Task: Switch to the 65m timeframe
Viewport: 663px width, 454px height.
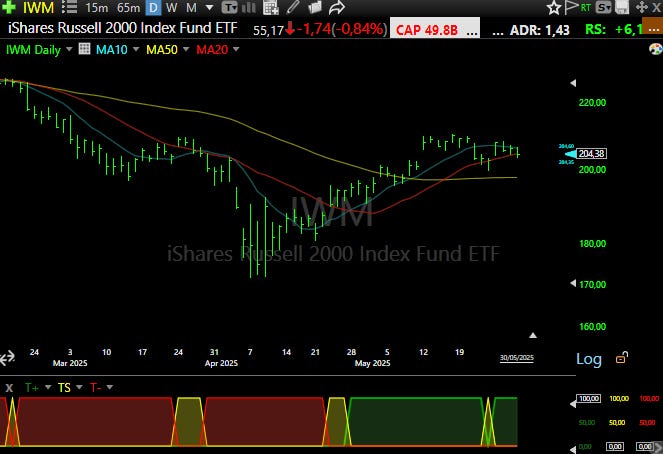Action: coord(129,8)
